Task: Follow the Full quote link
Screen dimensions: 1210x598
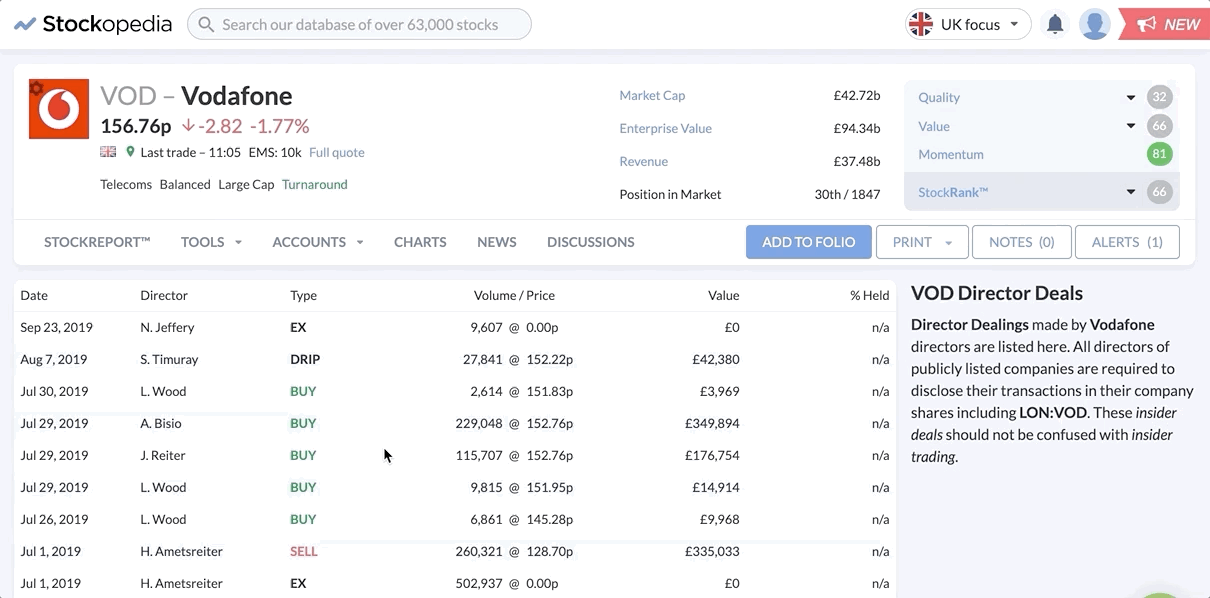Action: point(337,152)
